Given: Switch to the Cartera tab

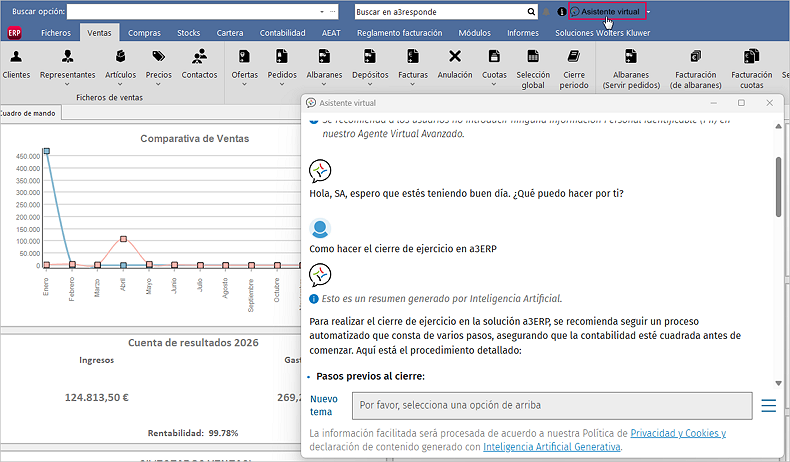Looking at the screenshot, I should (x=230, y=33).
